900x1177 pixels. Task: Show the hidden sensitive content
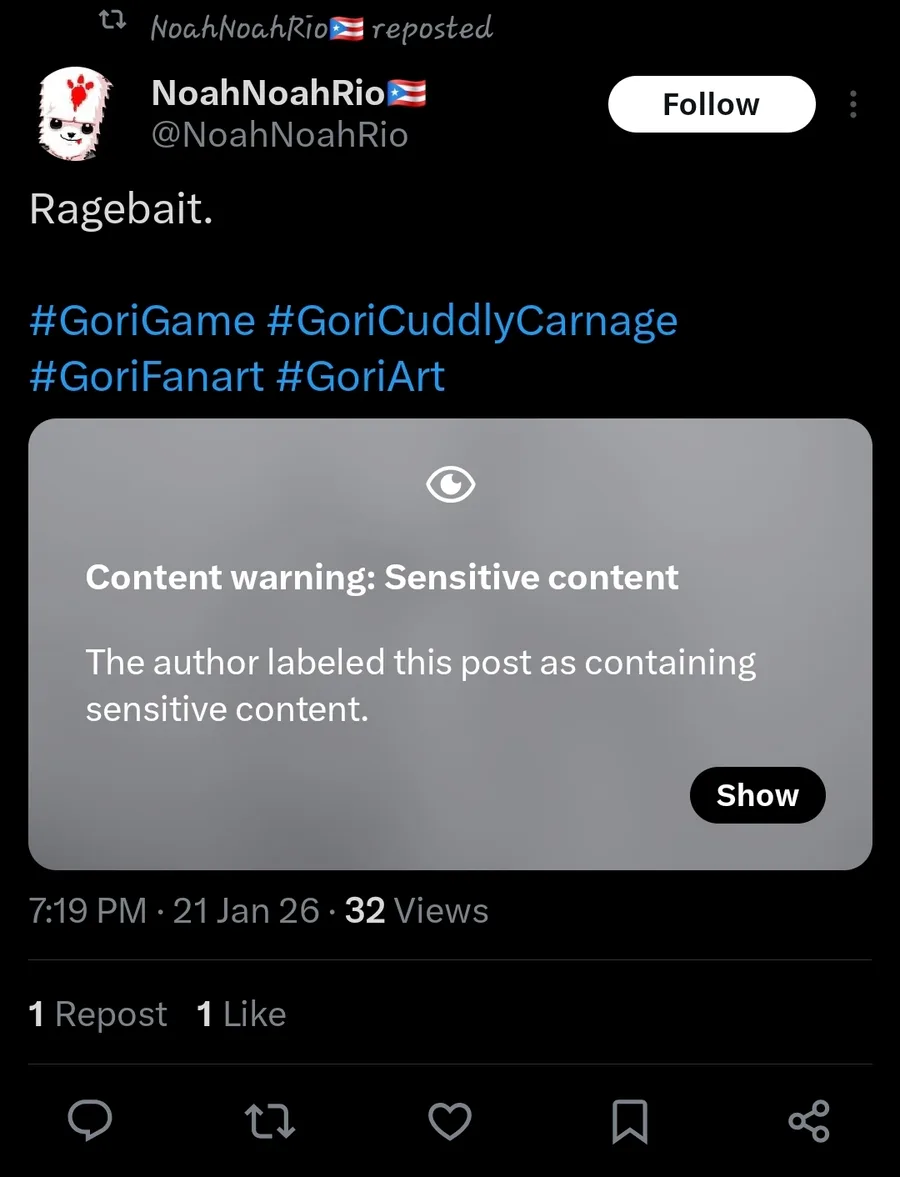(x=757, y=795)
